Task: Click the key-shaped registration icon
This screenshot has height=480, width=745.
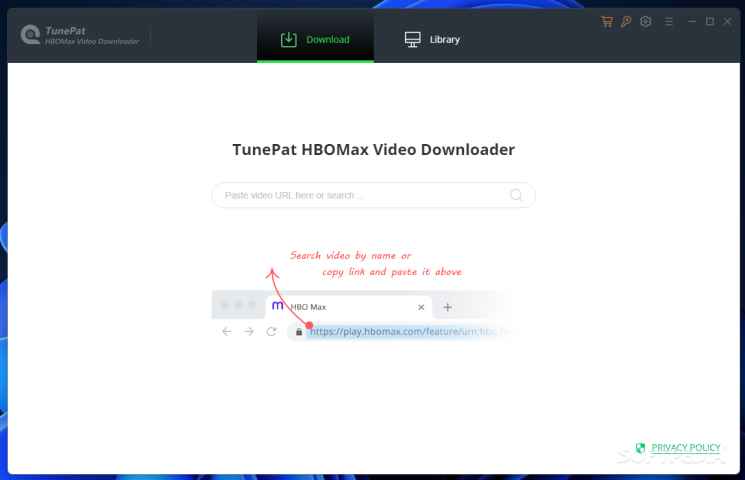Action: (626, 21)
